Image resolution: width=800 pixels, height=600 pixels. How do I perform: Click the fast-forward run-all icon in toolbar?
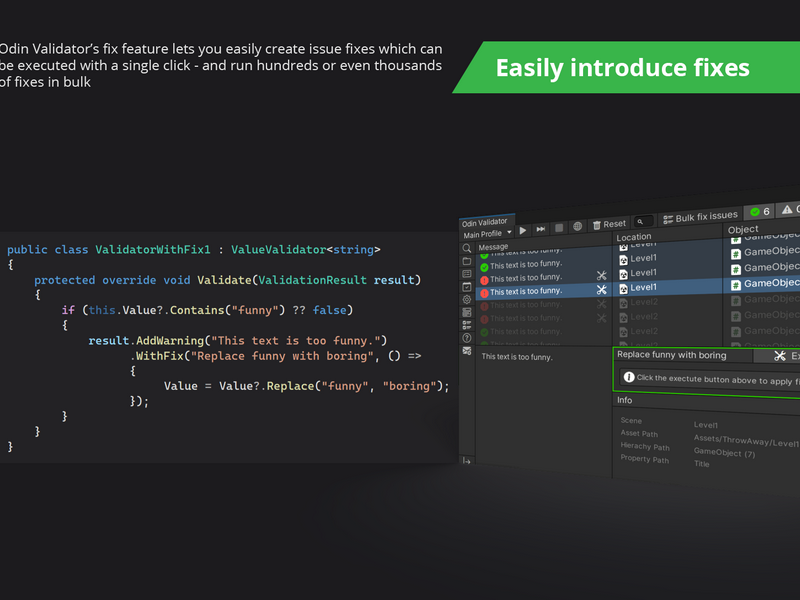pyautogui.click(x=541, y=229)
